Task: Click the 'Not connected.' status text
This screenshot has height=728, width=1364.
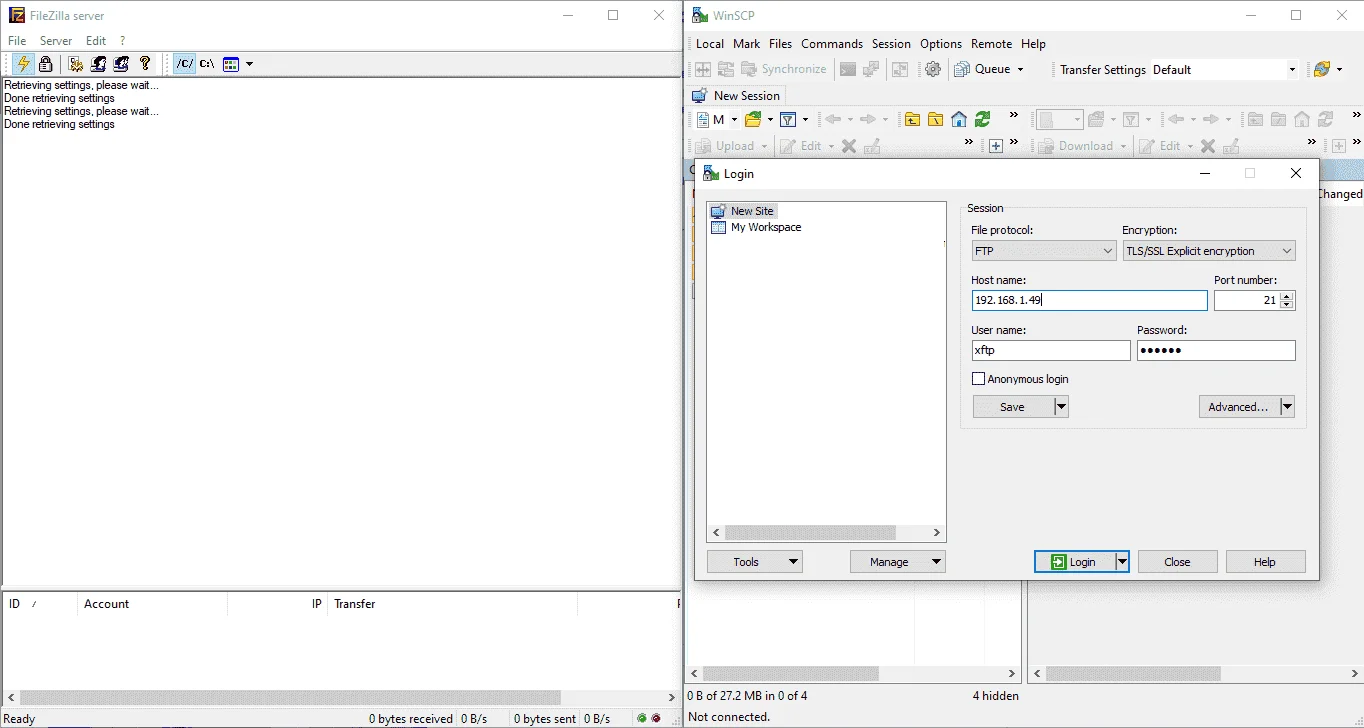Action: click(x=729, y=717)
